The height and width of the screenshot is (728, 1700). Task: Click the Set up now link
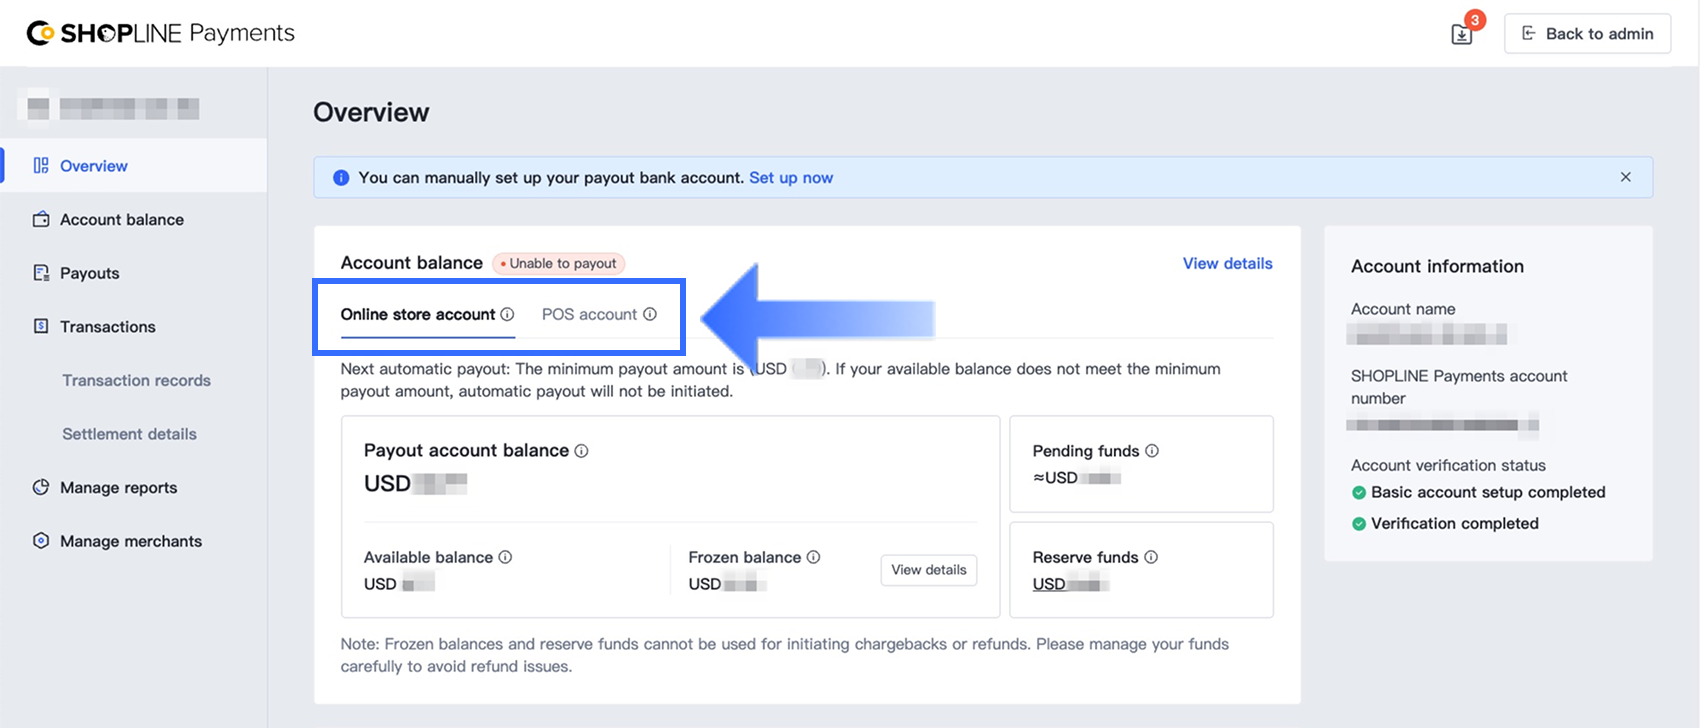tap(790, 178)
